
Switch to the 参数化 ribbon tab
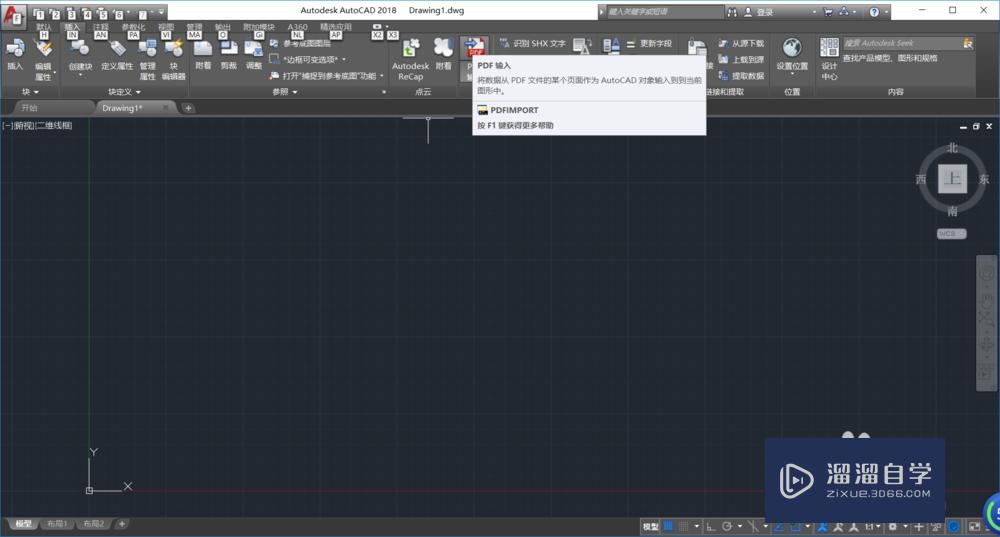coord(133,27)
